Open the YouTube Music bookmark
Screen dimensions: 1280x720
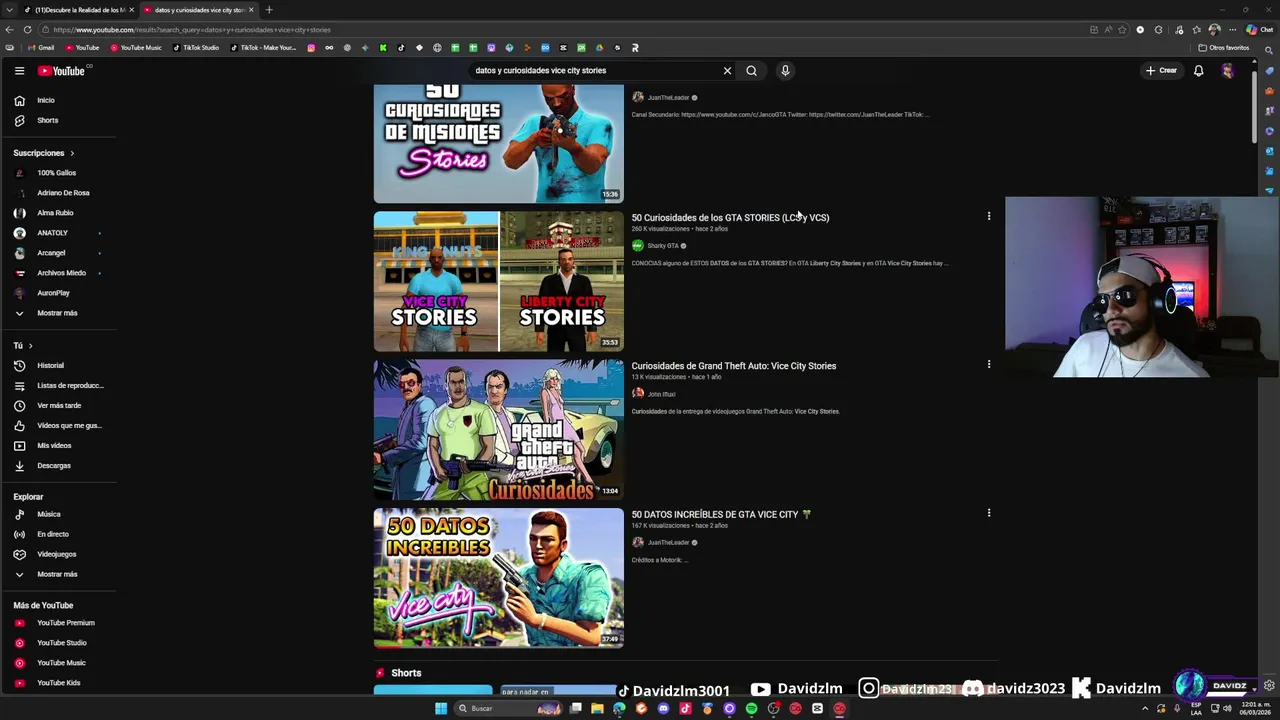[x=136, y=48]
